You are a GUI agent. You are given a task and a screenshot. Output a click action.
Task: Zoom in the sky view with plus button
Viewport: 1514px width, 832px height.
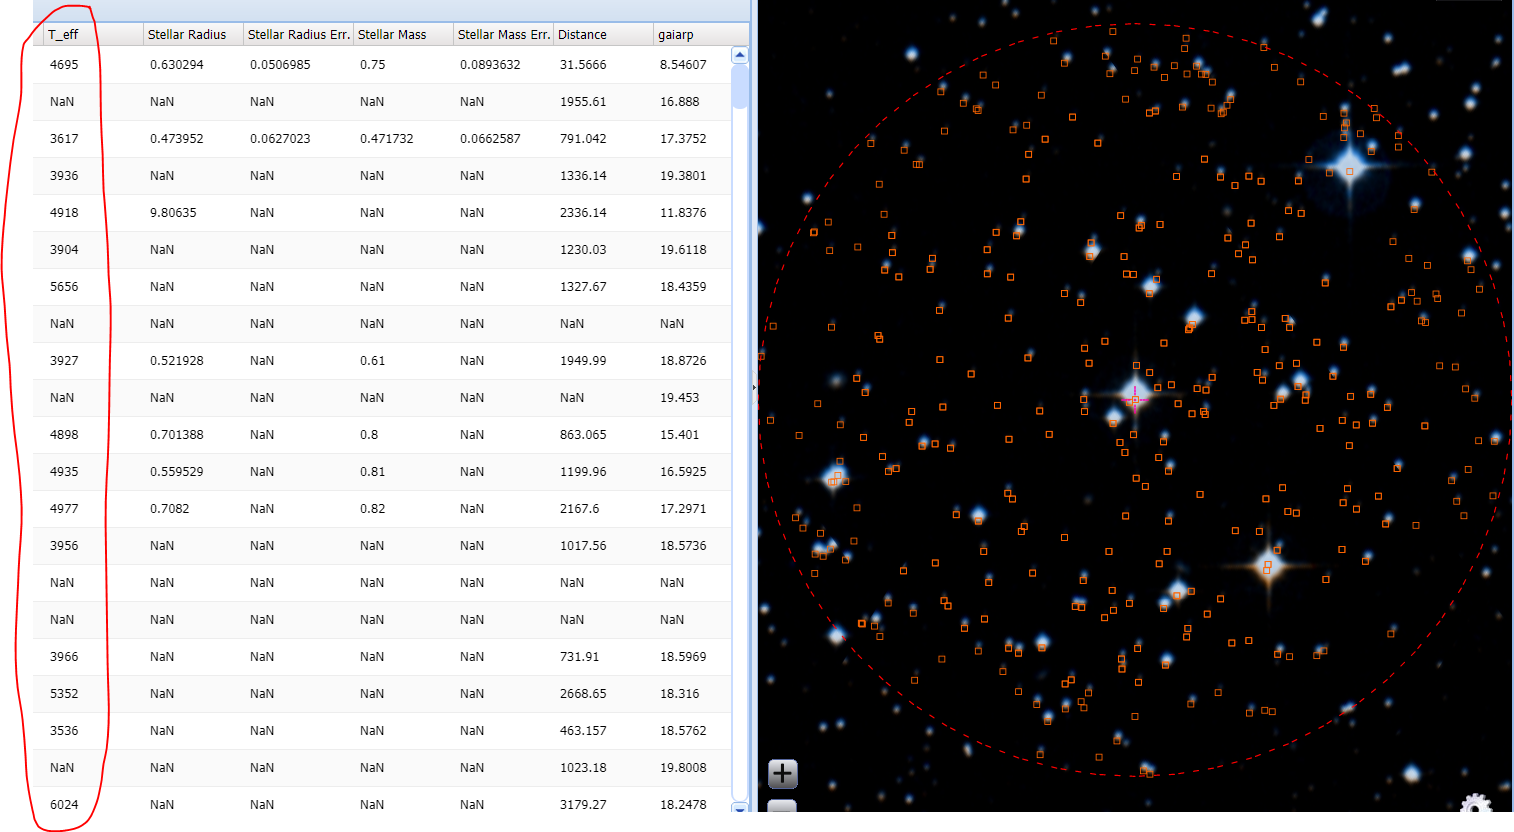(x=782, y=773)
